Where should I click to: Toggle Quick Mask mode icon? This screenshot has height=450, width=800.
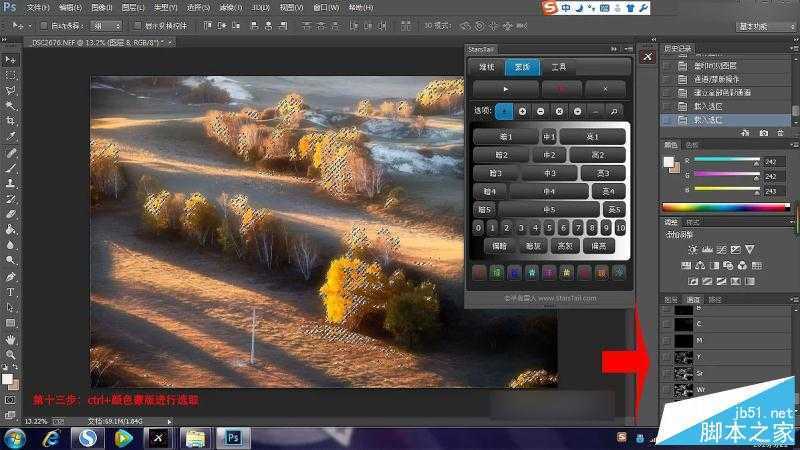(10, 401)
